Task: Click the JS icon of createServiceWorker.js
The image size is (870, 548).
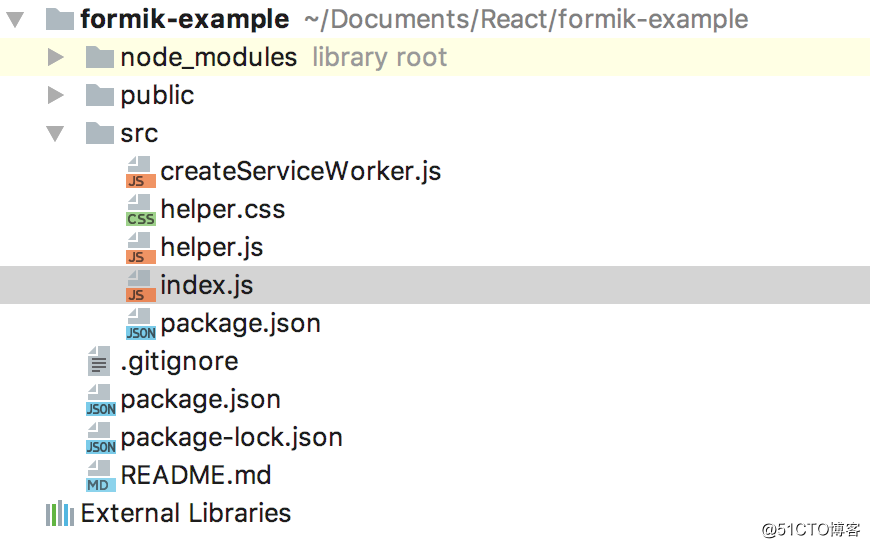Action: click(140, 171)
